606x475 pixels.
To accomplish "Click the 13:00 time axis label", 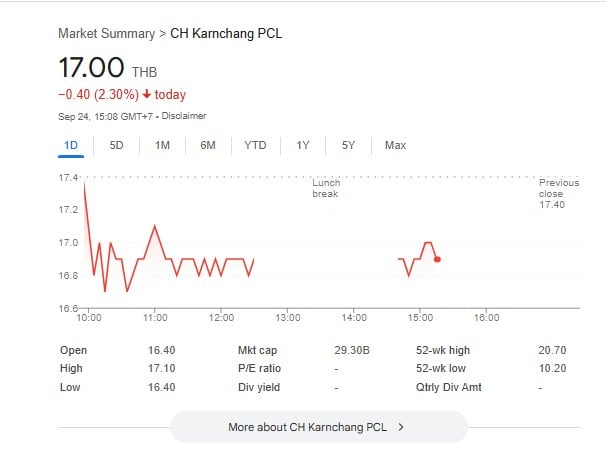I will [288, 318].
